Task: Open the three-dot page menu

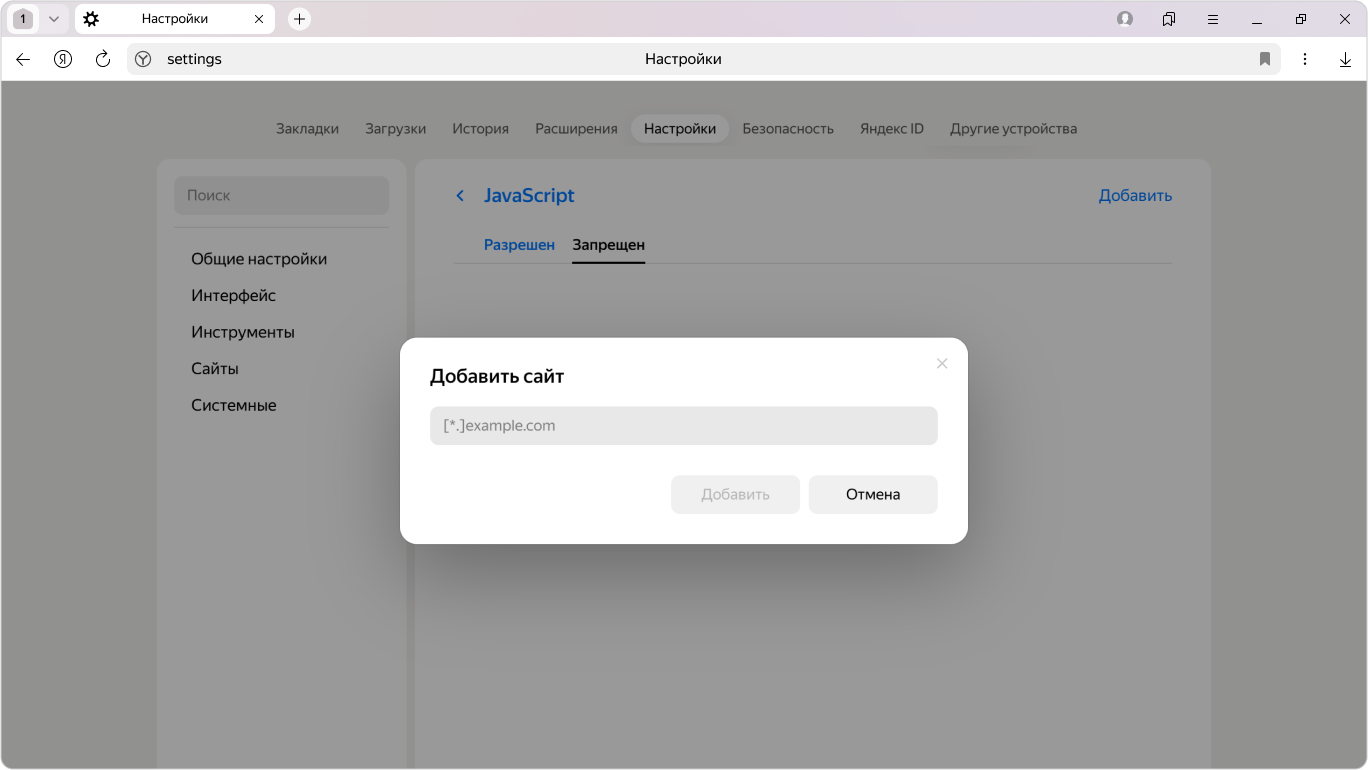Action: (1305, 59)
